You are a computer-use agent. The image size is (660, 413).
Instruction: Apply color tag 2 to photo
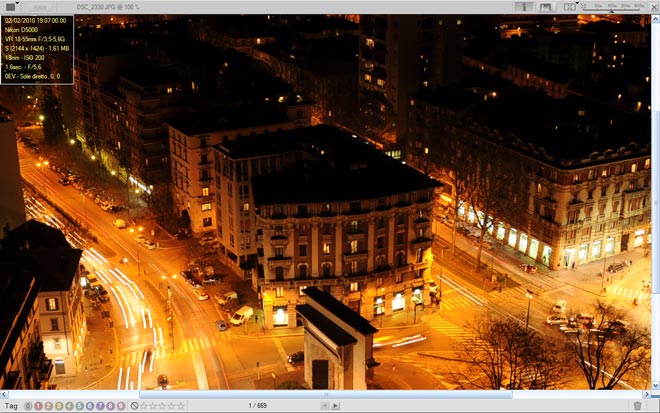click(48, 406)
